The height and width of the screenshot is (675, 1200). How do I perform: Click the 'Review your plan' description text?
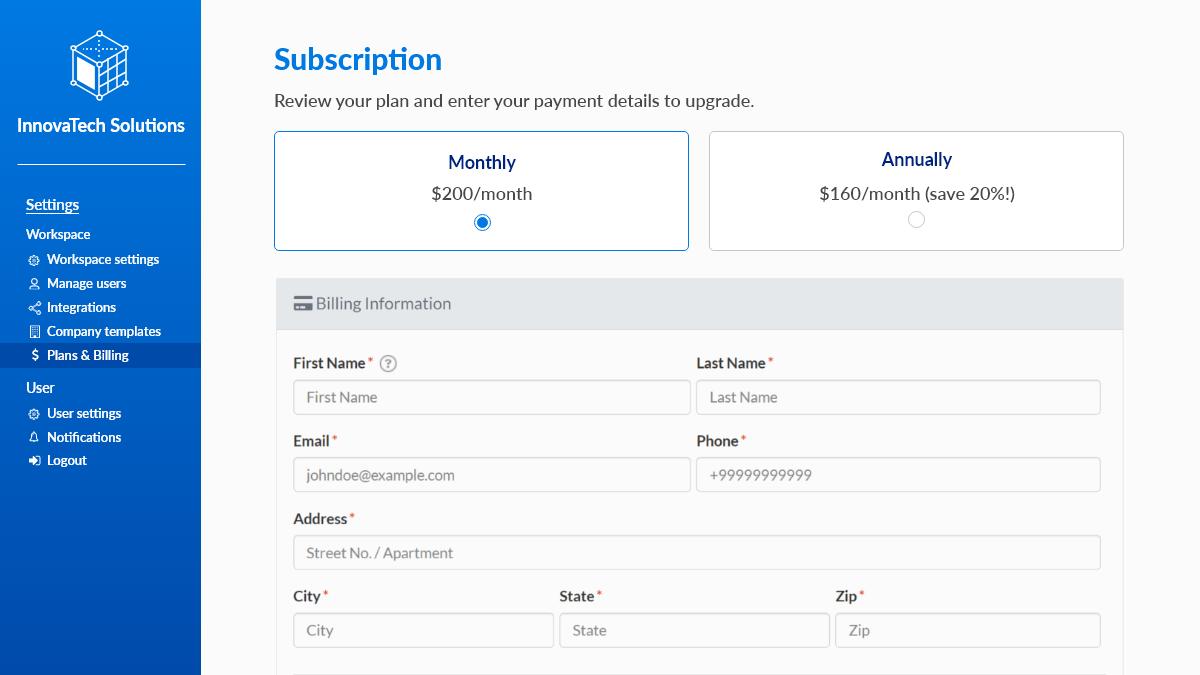click(x=514, y=101)
